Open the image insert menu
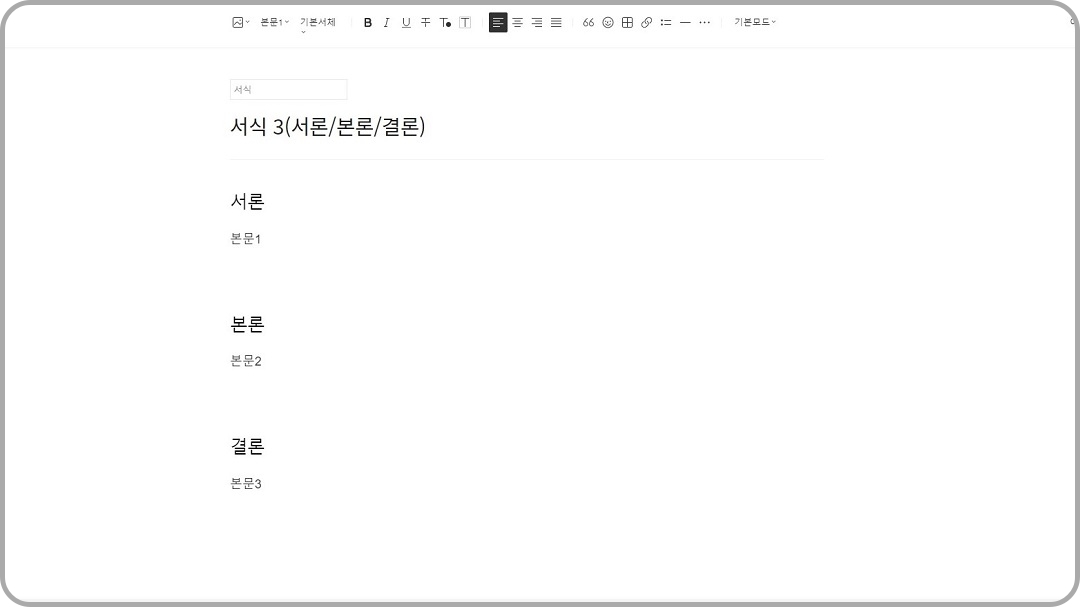Viewport: 1080px width, 607px height. (237, 22)
